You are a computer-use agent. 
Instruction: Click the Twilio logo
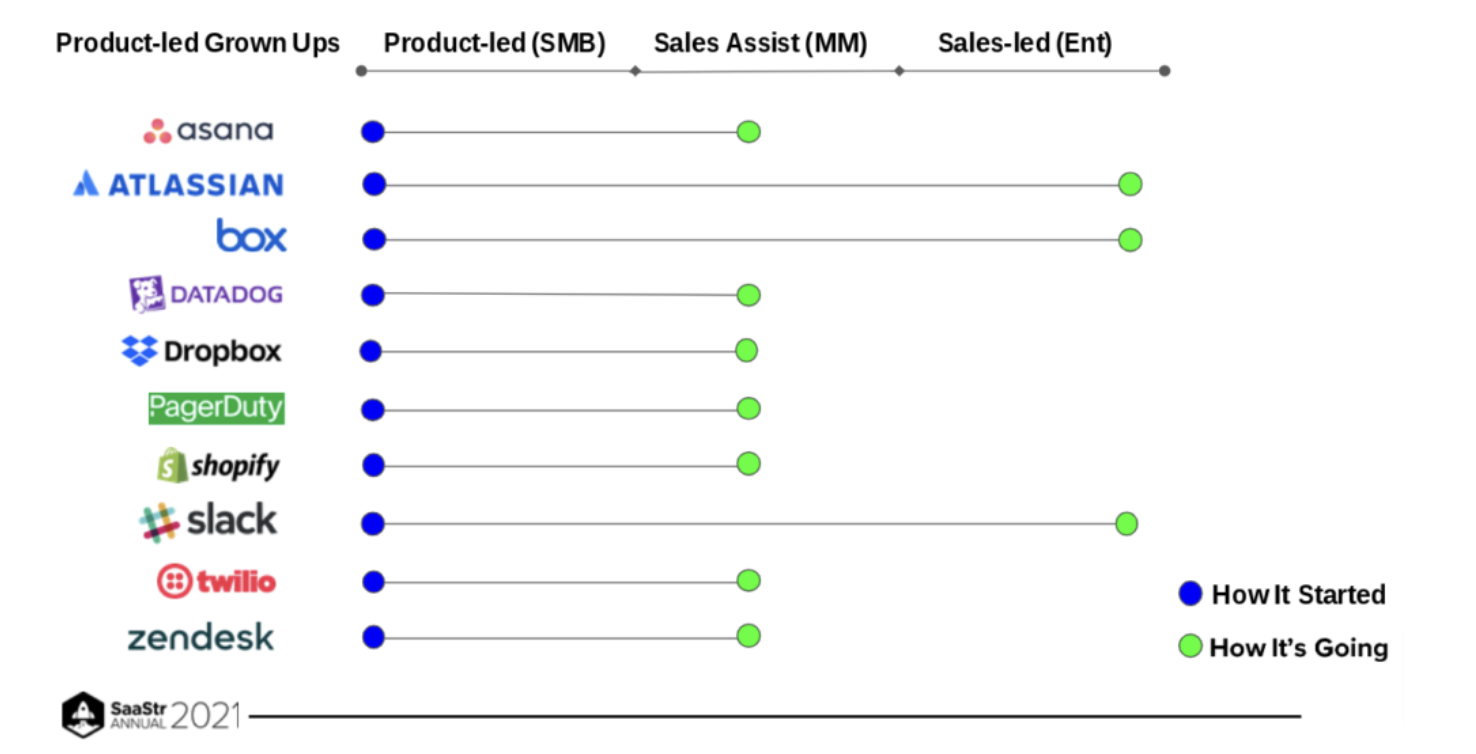tap(216, 581)
